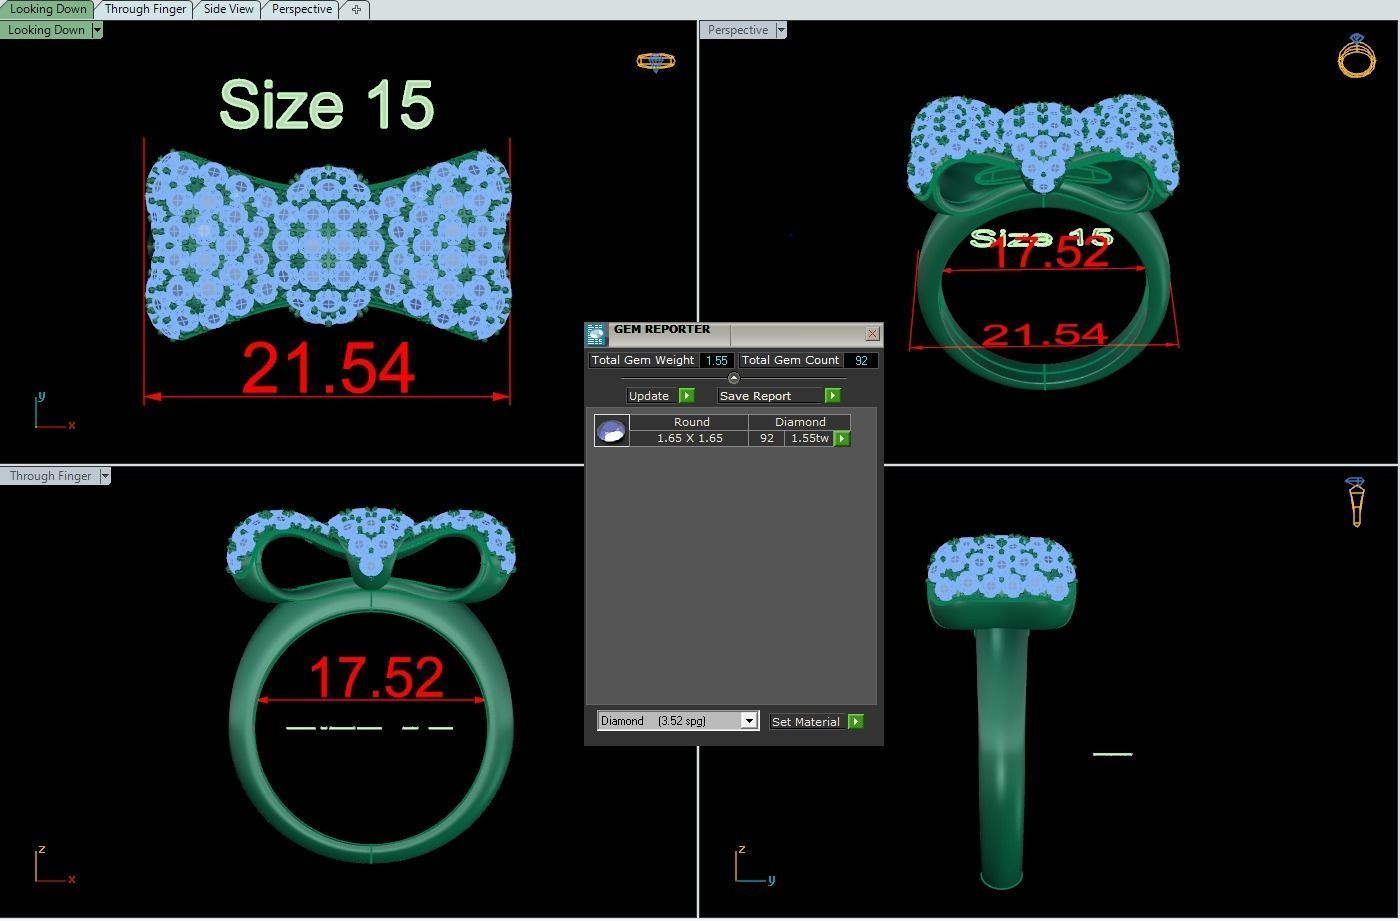Image resolution: width=1400 pixels, height=921 pixels.
Task: Click the 21.54 dimension in Looking Down viewport
Action: [x=328, y=368]
